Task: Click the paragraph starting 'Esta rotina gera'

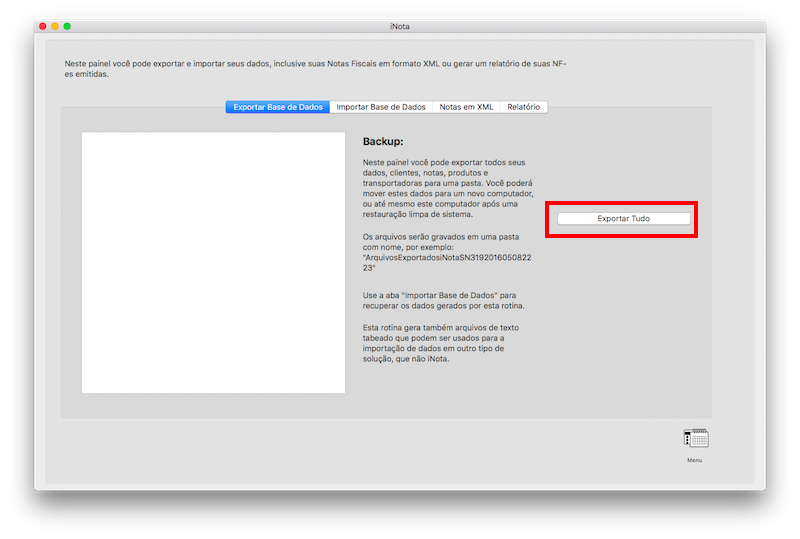Action: coord(441,343)
